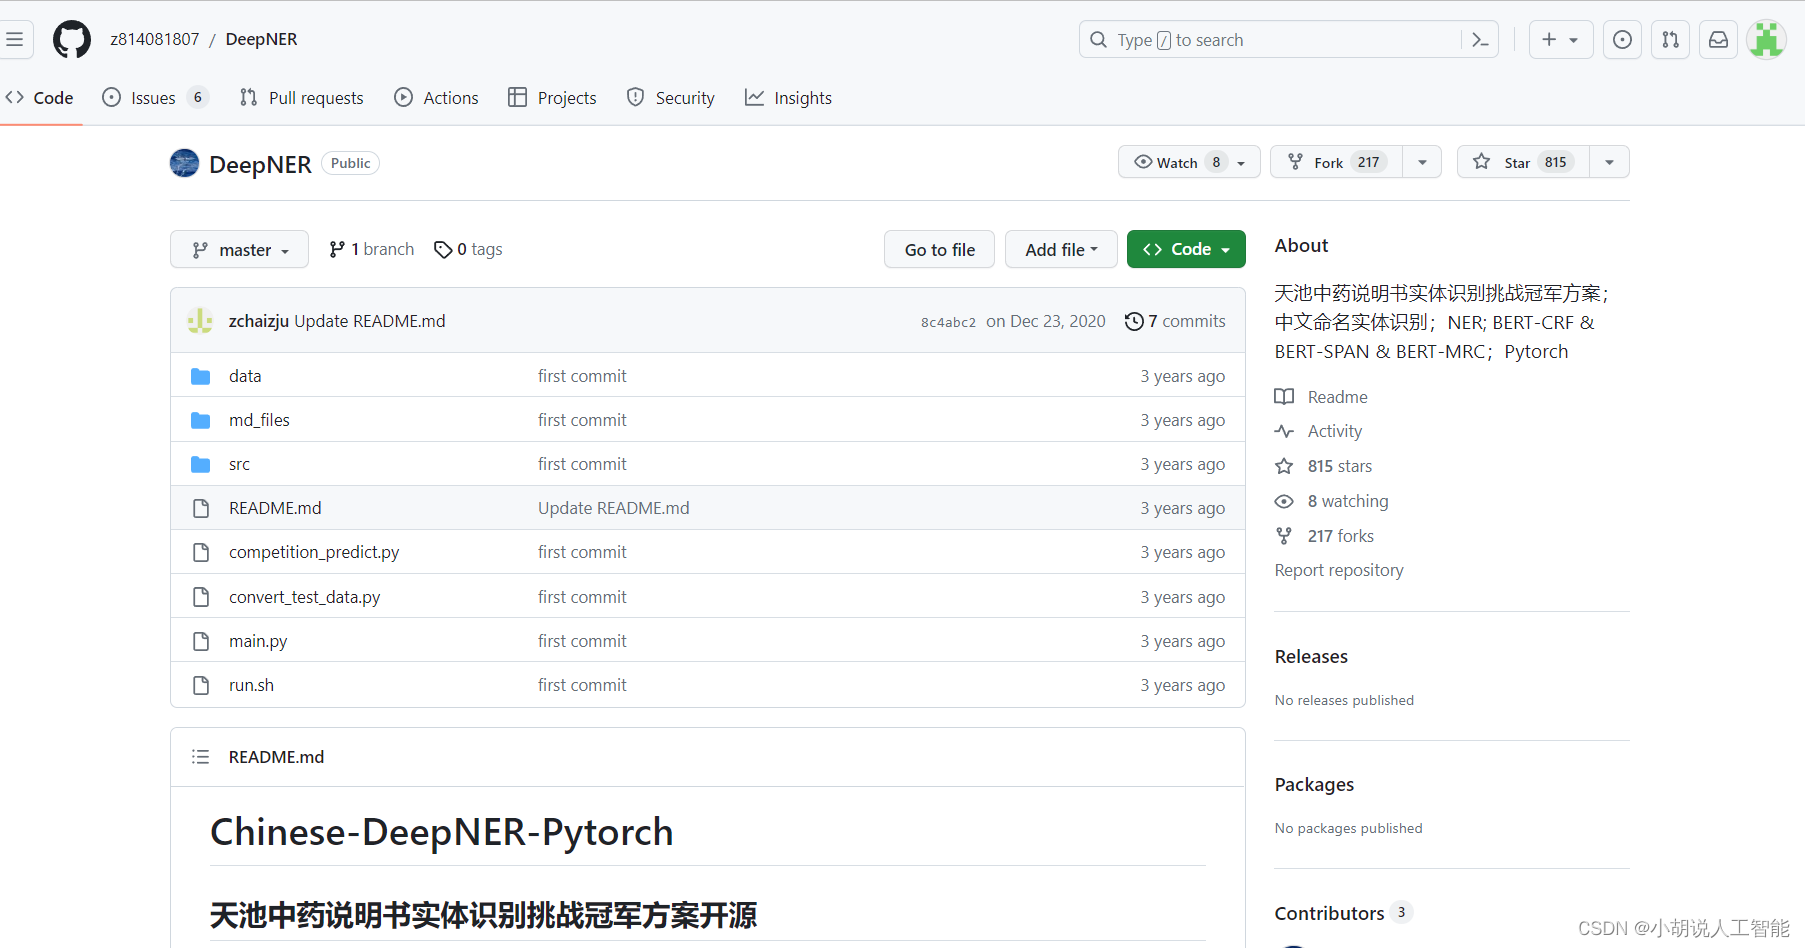Open the z814081807 owner link
This screenshot has width=1805, height=948.
[155, 39]
